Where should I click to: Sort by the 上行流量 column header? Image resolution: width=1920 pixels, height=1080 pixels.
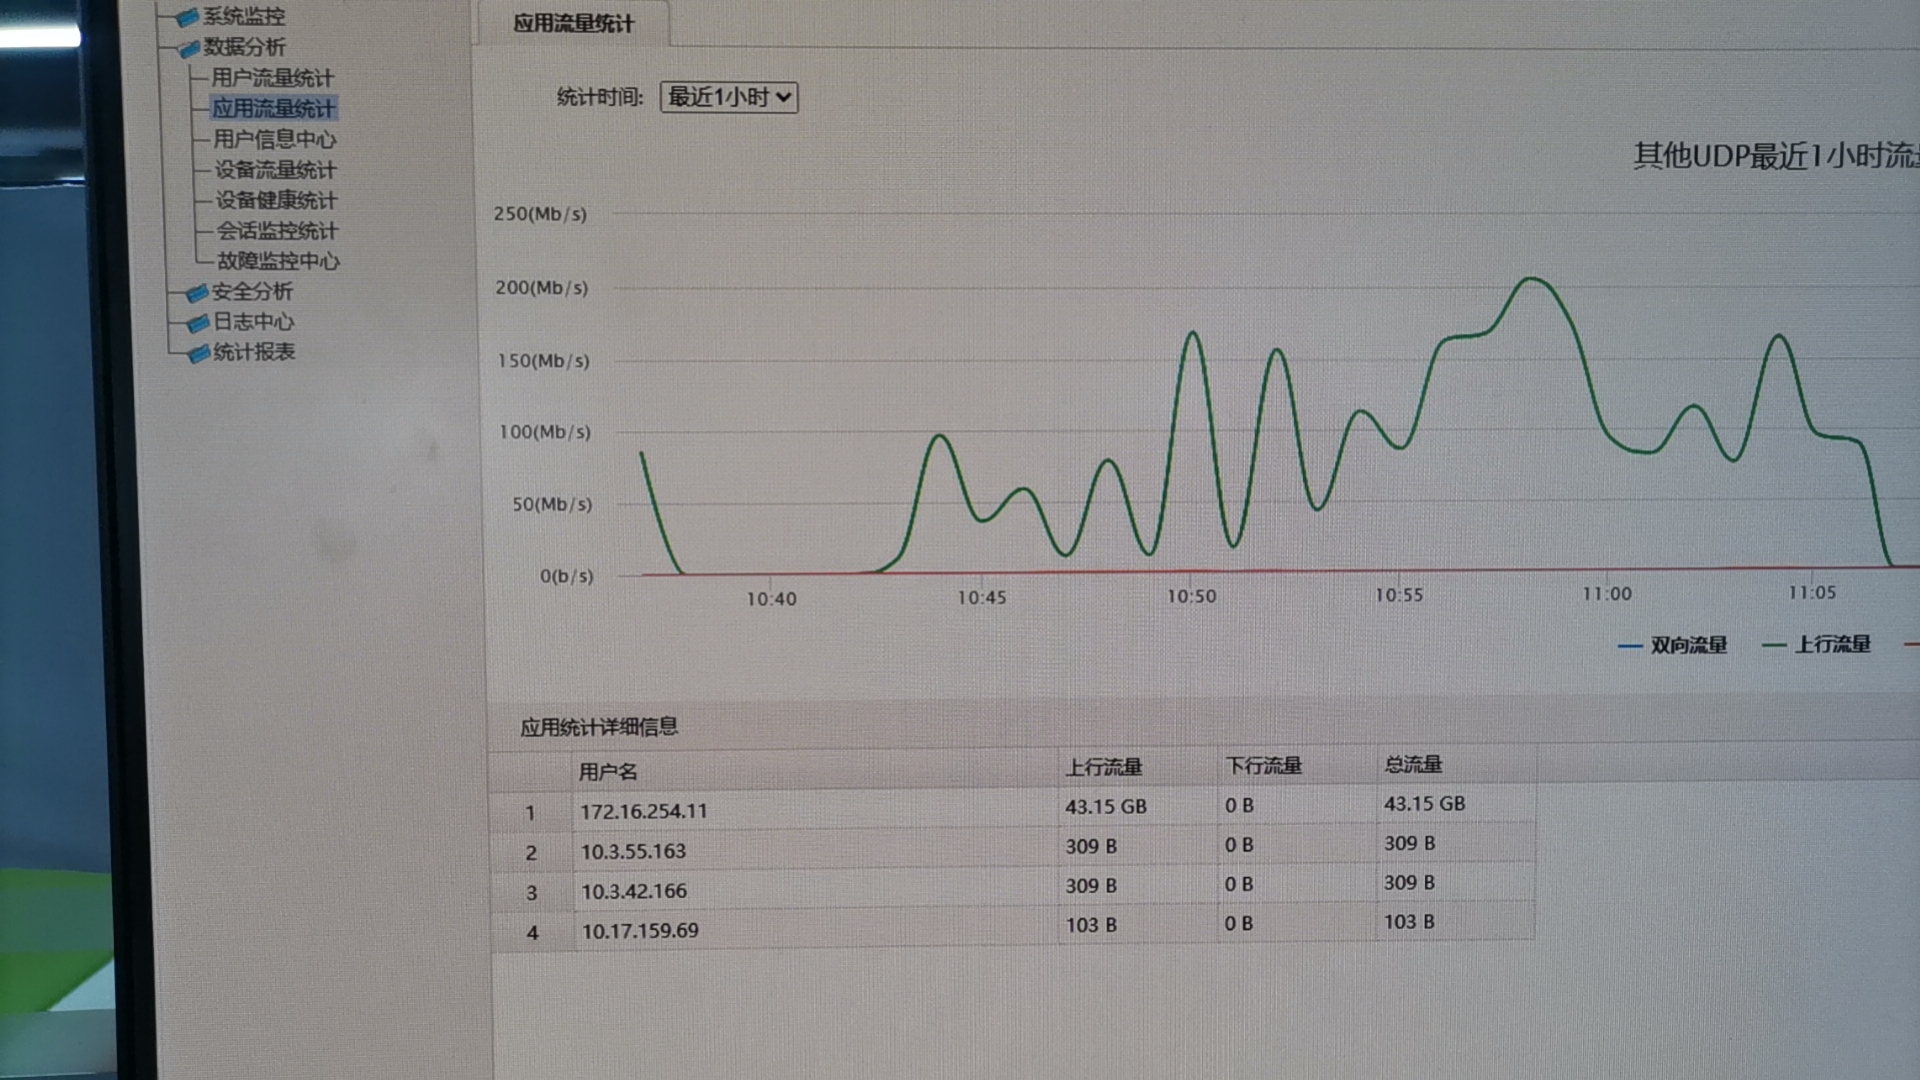click(x=1103, y=767)
